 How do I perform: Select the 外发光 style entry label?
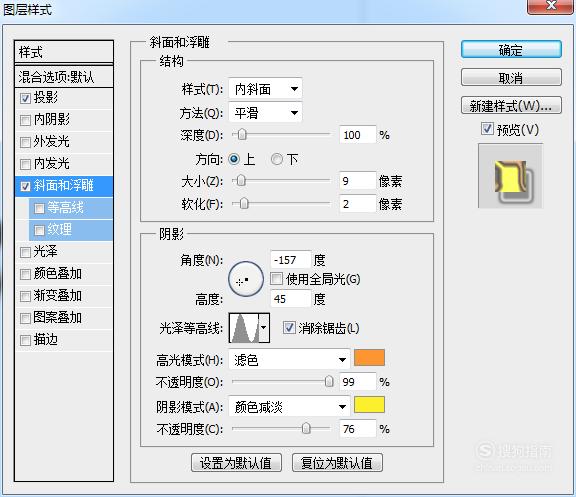(x=52, y=141)
